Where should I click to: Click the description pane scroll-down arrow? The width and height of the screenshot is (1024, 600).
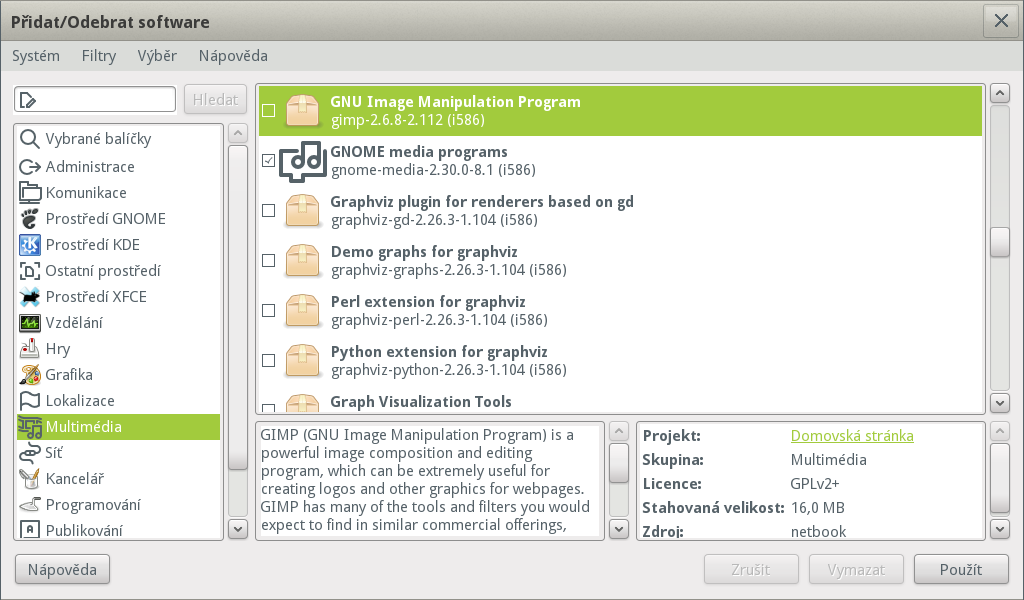point(618,529)
